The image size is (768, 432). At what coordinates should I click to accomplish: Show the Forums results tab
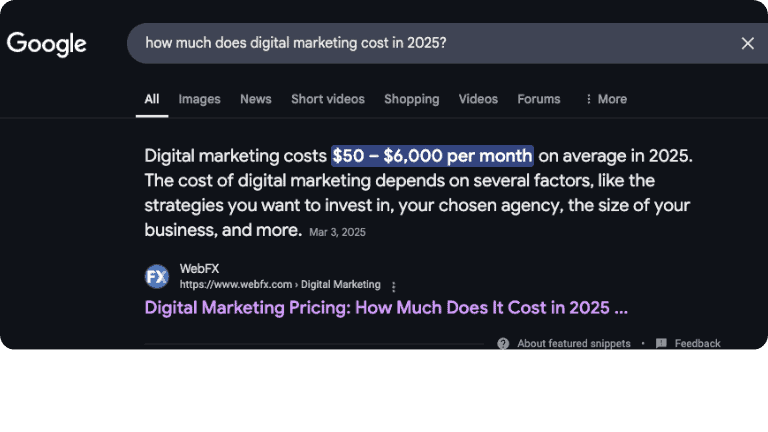[x=539, y=99]
